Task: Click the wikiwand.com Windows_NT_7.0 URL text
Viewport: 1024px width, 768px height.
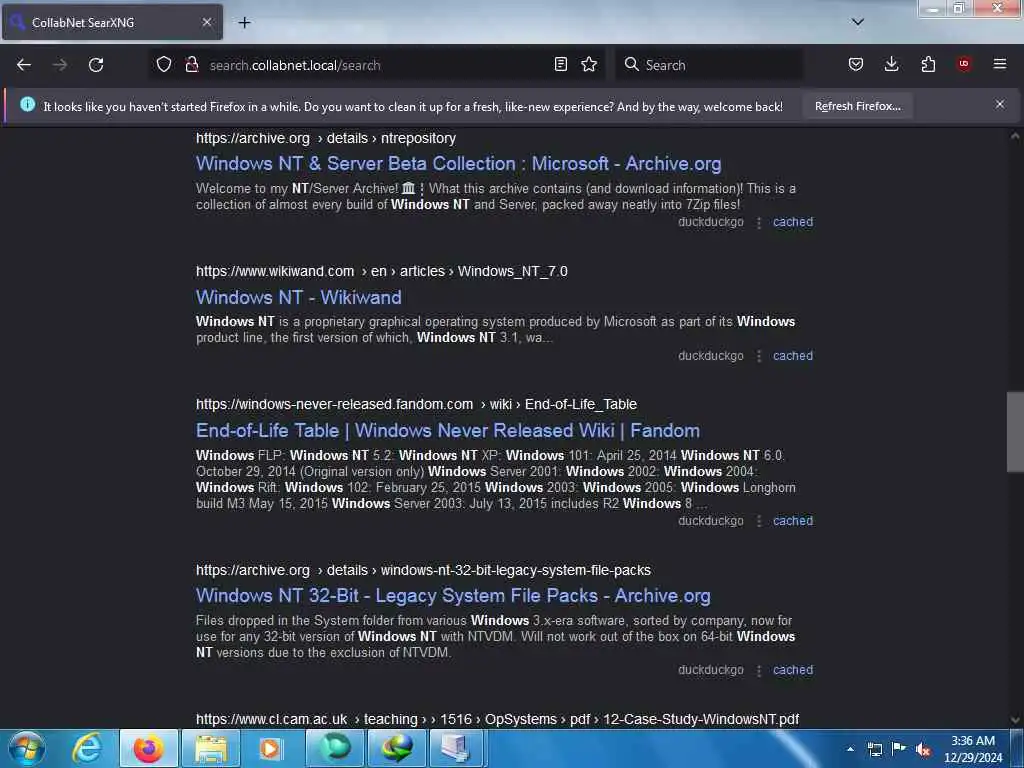Action: click(382, 271)
